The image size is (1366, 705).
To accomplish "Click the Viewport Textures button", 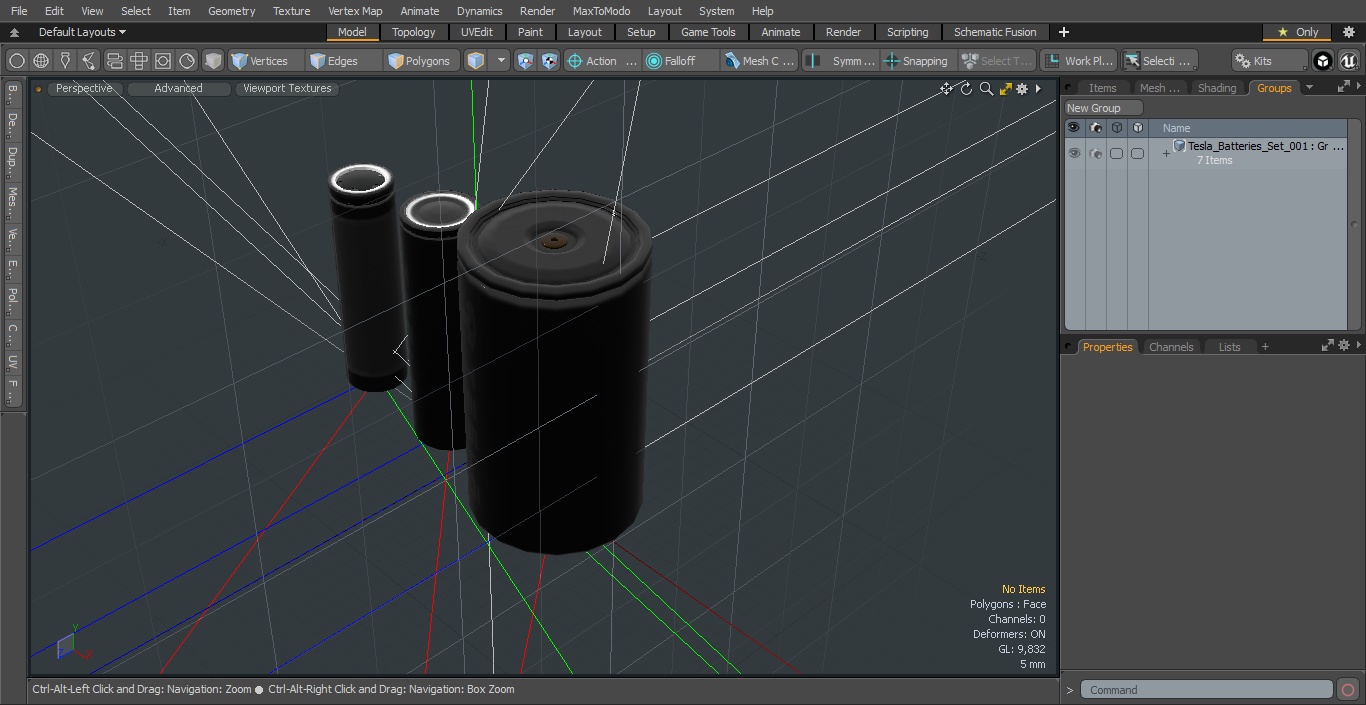I will coord(287,88).
